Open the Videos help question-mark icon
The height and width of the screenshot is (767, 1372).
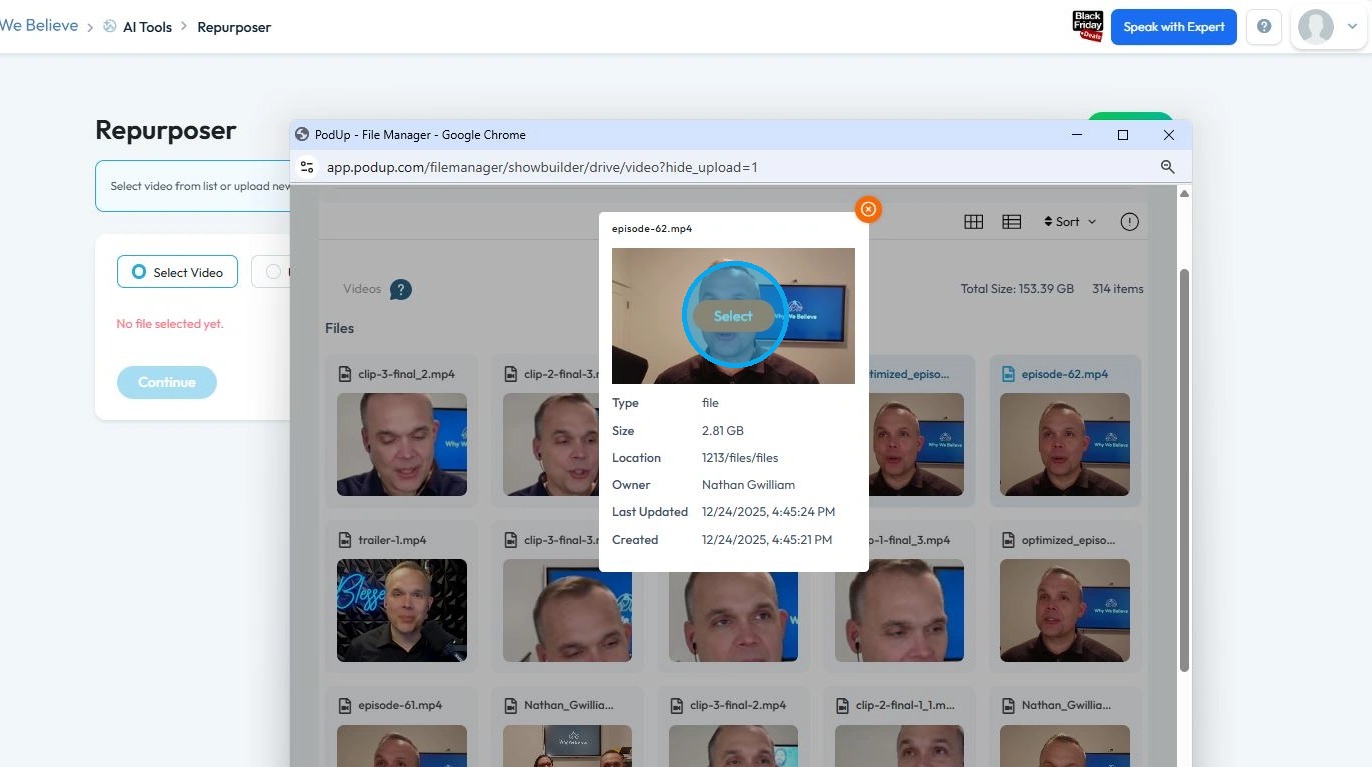pos(401,290)
